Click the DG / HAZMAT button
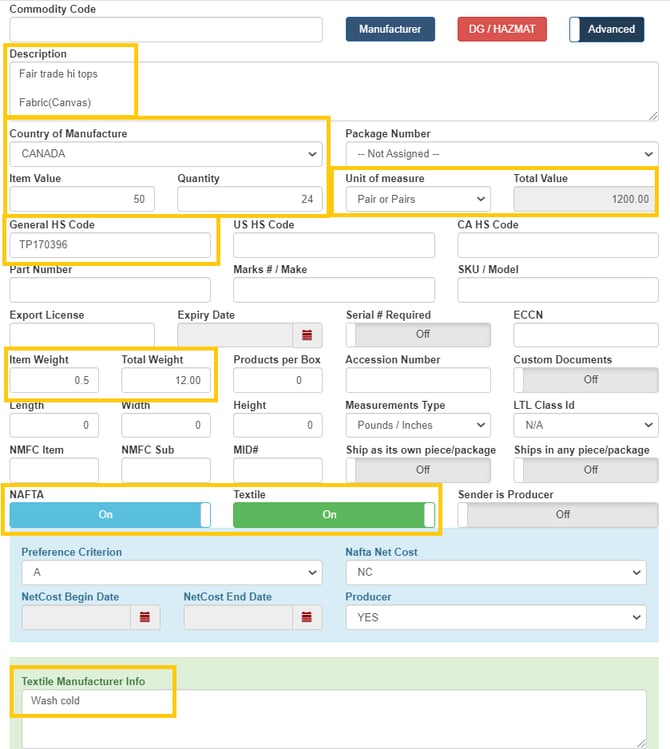 (502, 29)
